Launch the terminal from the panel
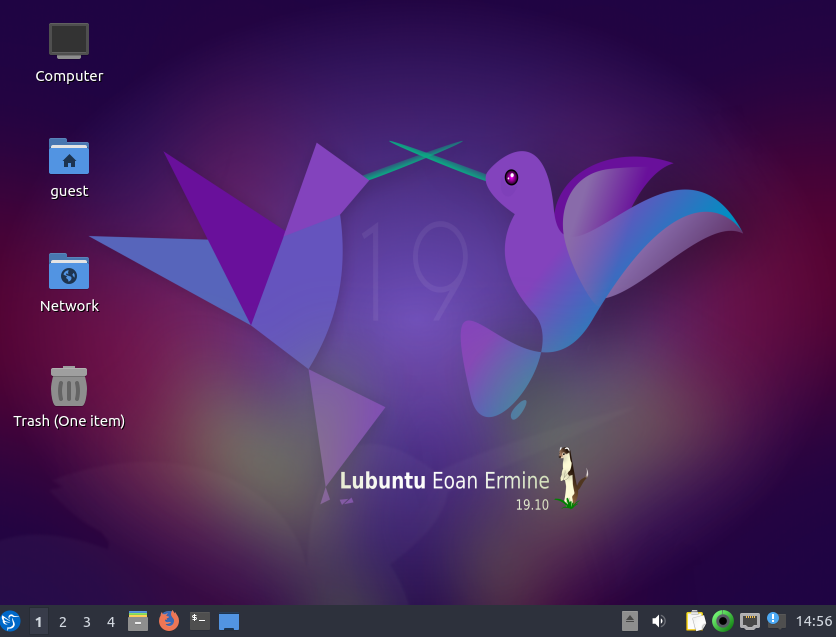This screenshot has width=836, height=637. (200, 621)
